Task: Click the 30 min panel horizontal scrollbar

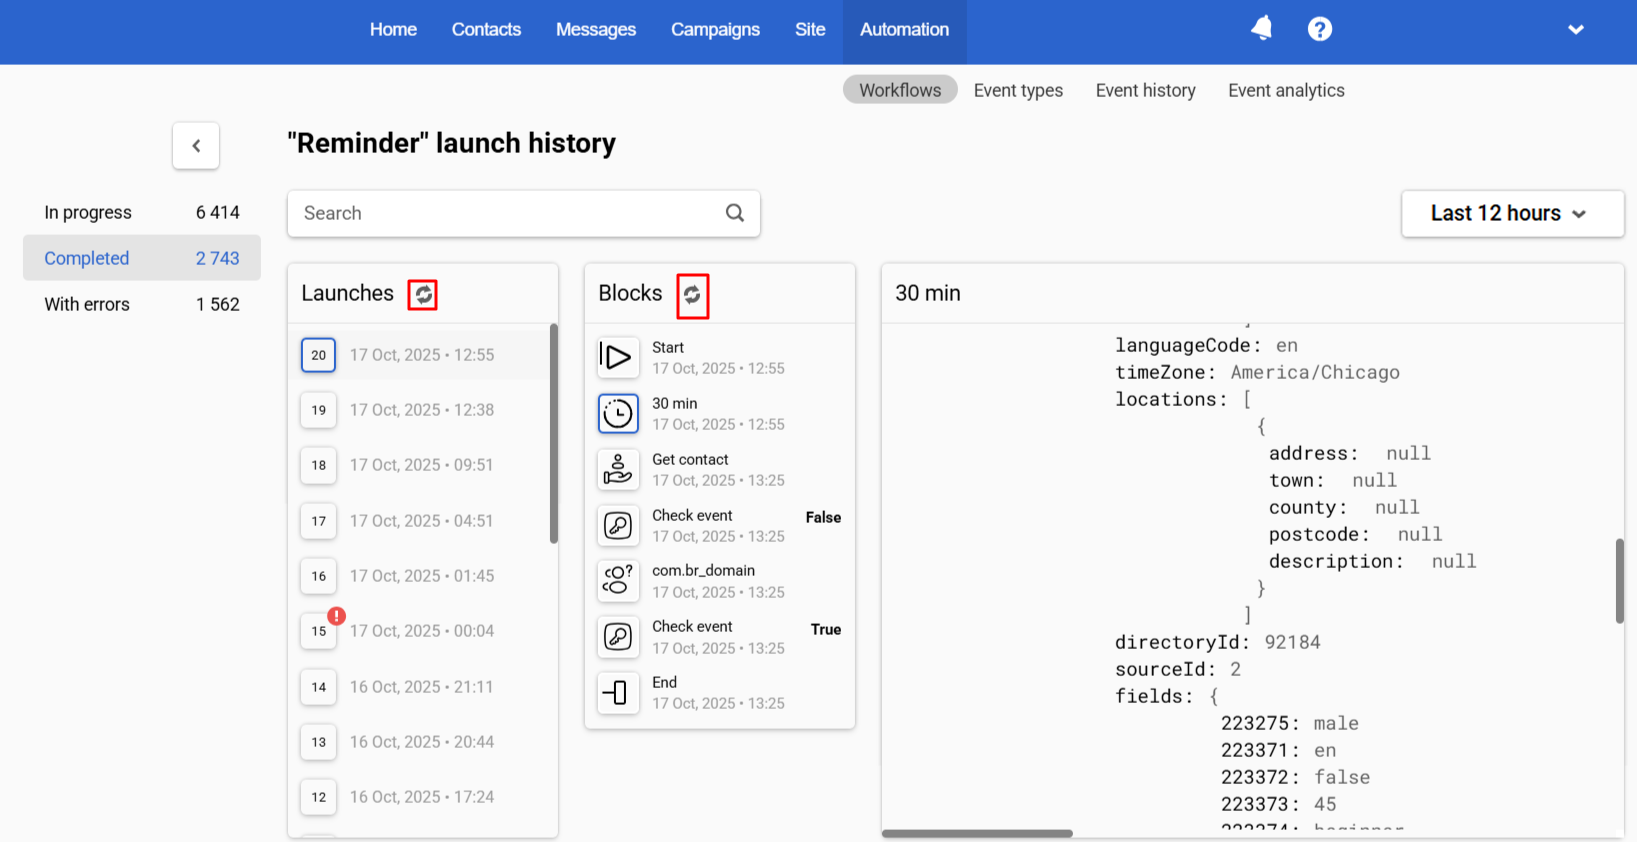Action: (977, 833)
